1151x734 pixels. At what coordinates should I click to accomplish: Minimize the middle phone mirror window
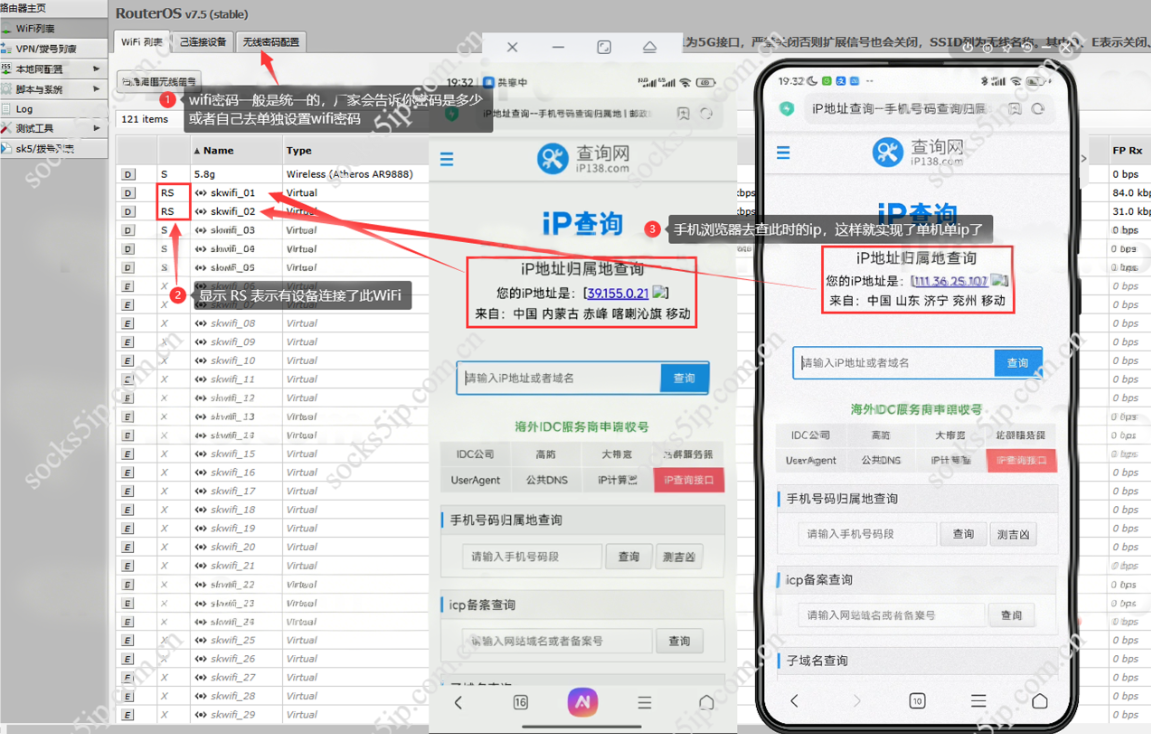tap(559, 47)
